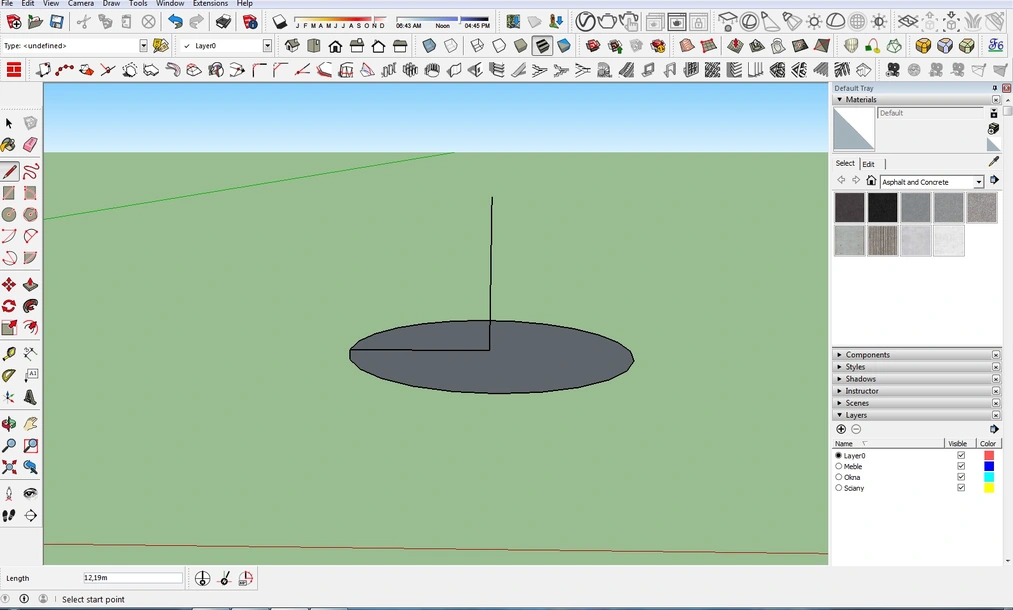Select the Rectangle drawing tool
This screenshot has height=610, width=1013.
tap(11, 193)
